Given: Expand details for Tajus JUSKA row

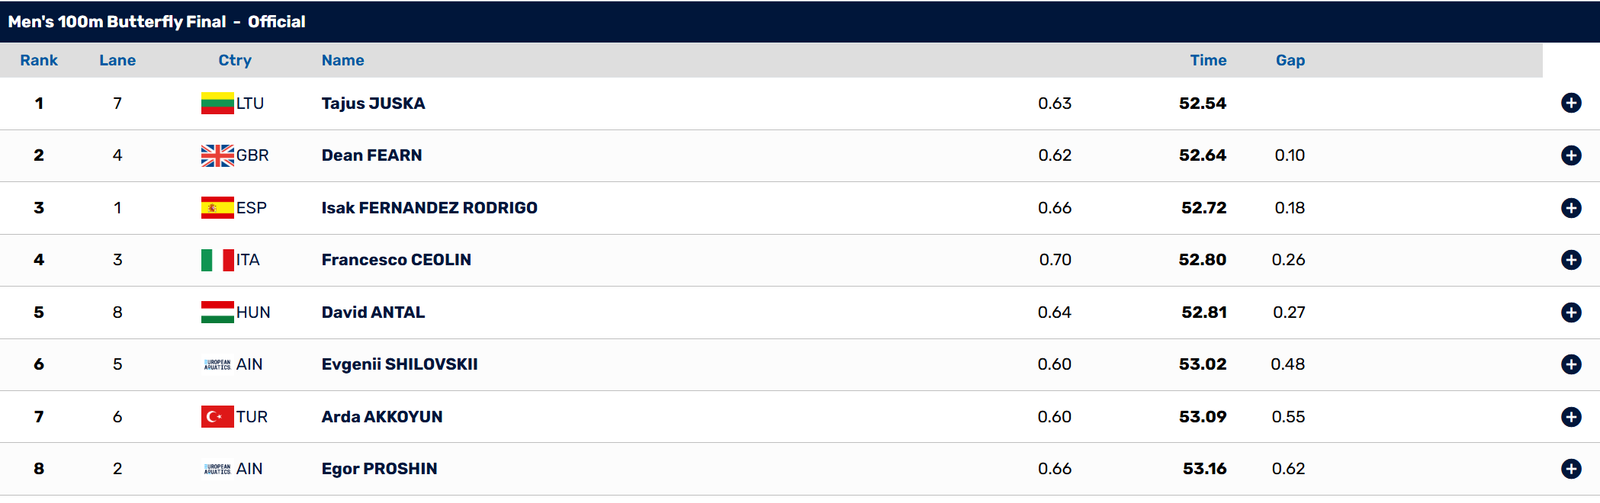Looking at the screenshot, I should click(x=1571, y=103).
